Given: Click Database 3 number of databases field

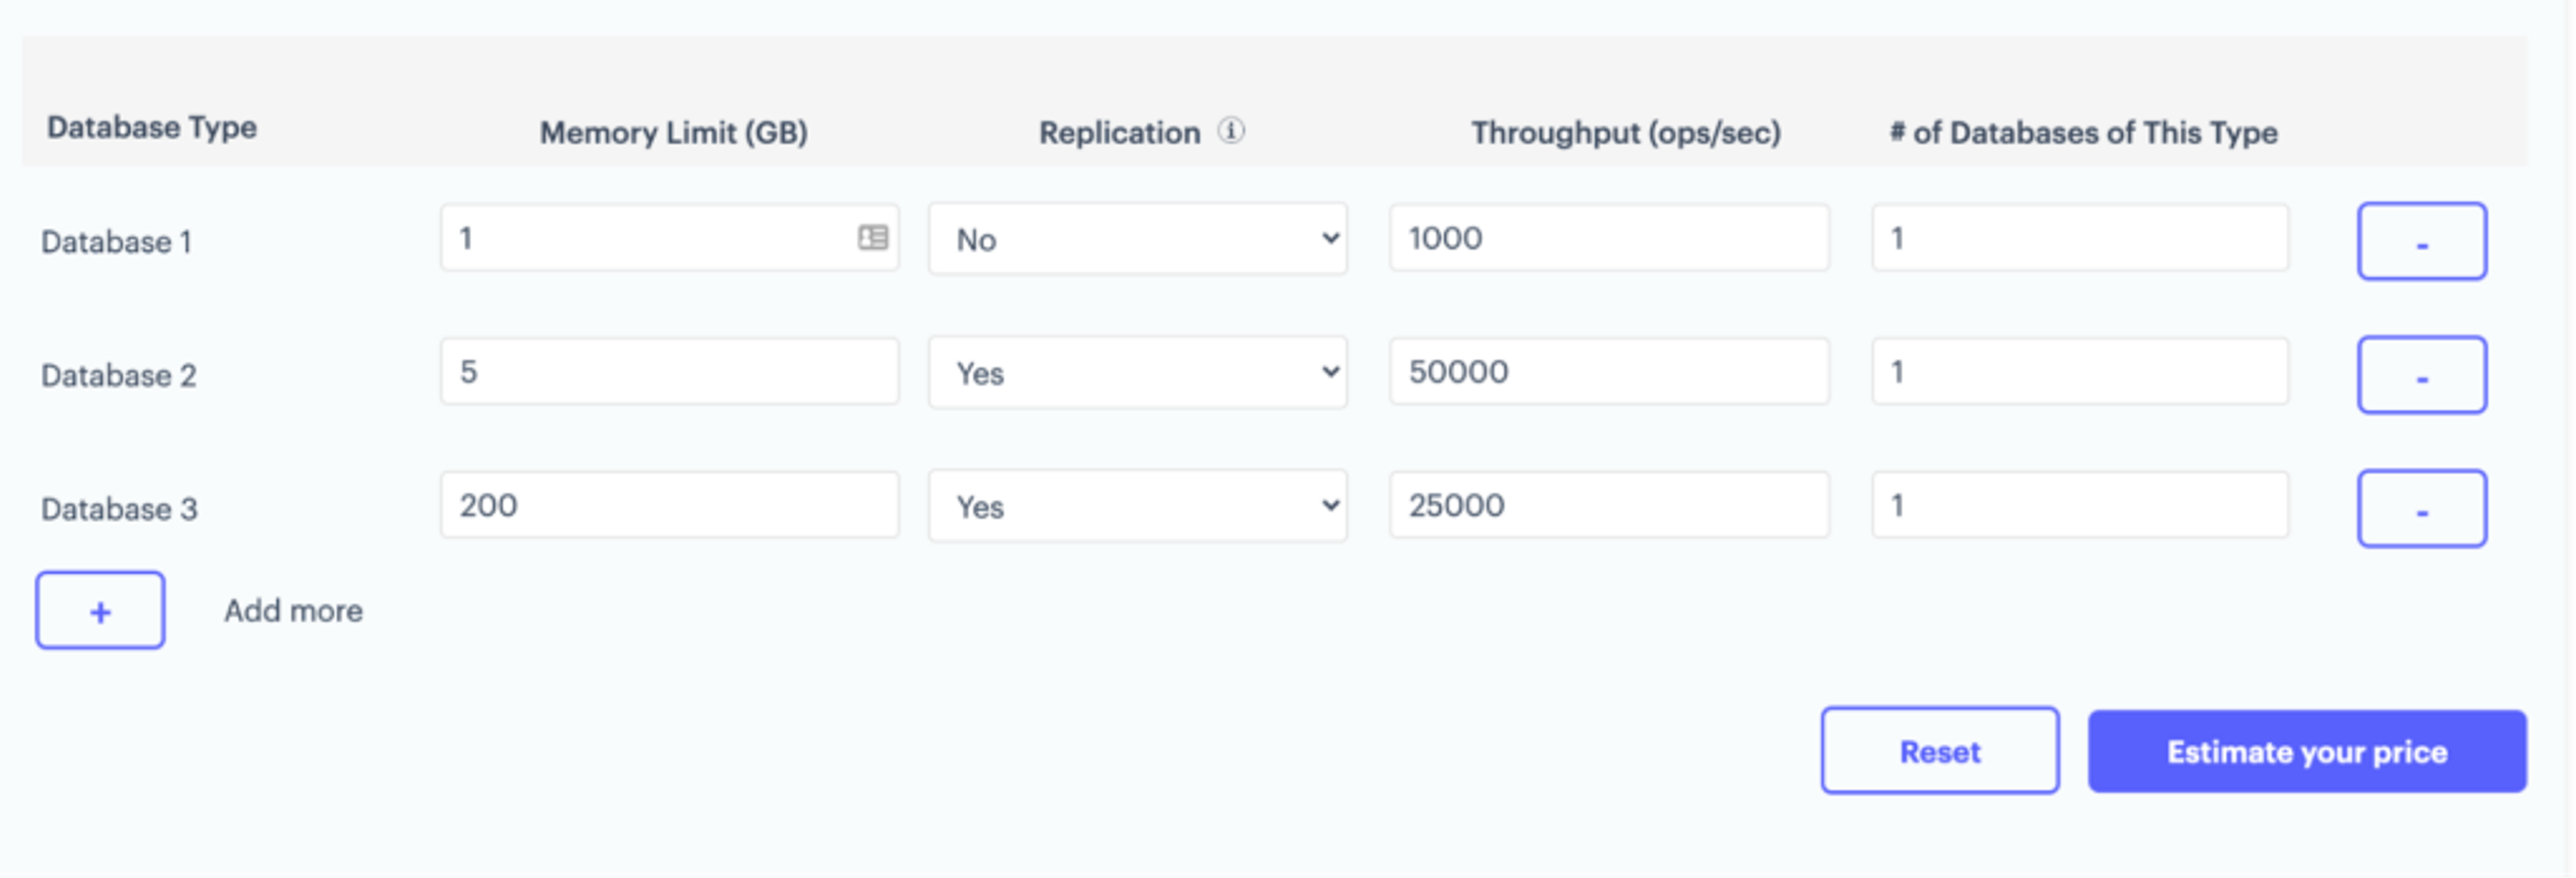Looking at the screenshot, I should 2079,505.
